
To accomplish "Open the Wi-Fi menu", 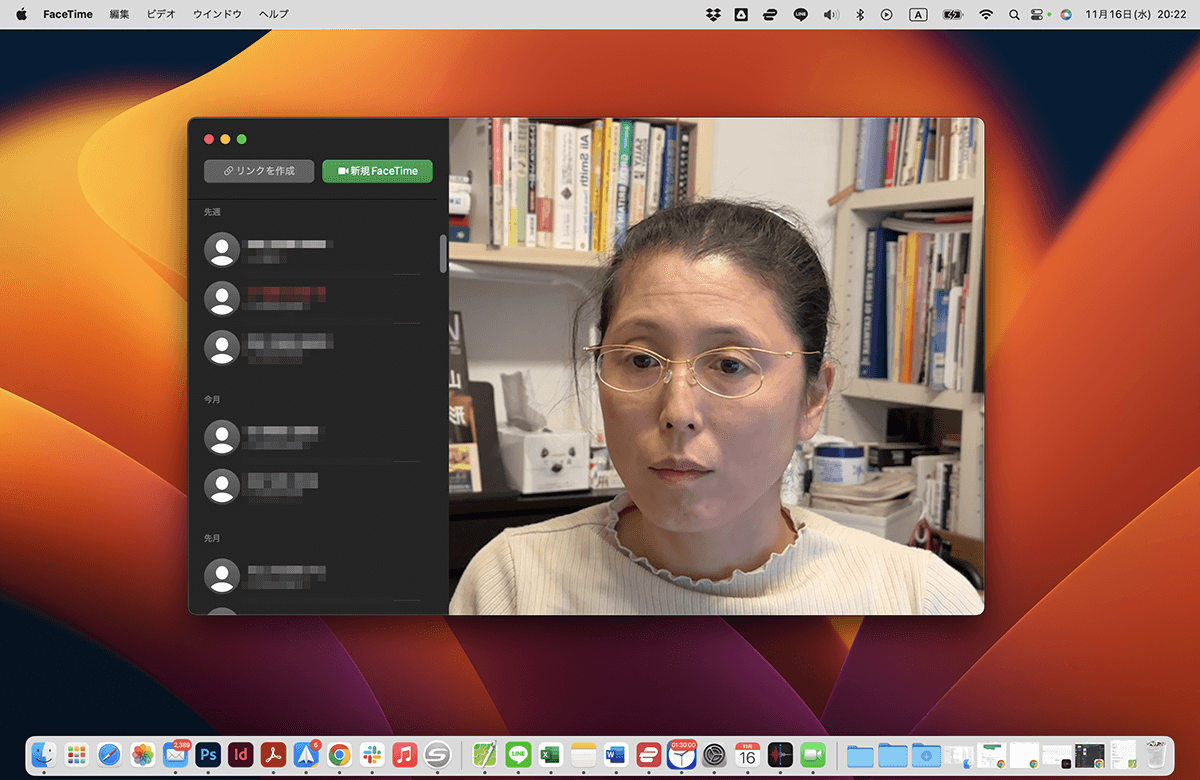I will click(x=986, y=14).
